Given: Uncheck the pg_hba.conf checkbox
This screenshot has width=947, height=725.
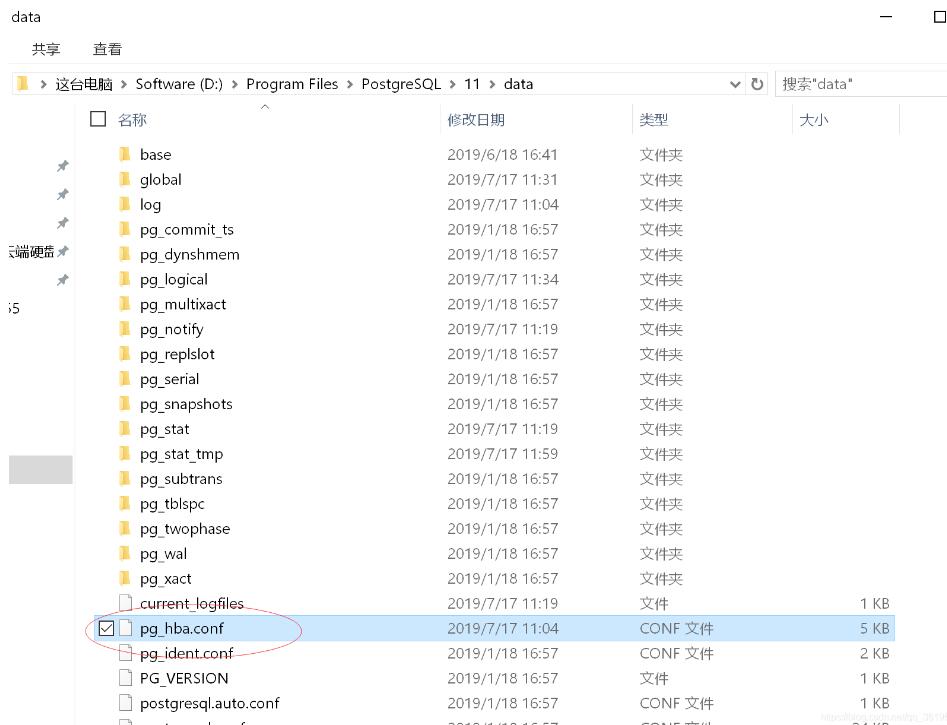Looking at the screenshot, I should (106, 628).
